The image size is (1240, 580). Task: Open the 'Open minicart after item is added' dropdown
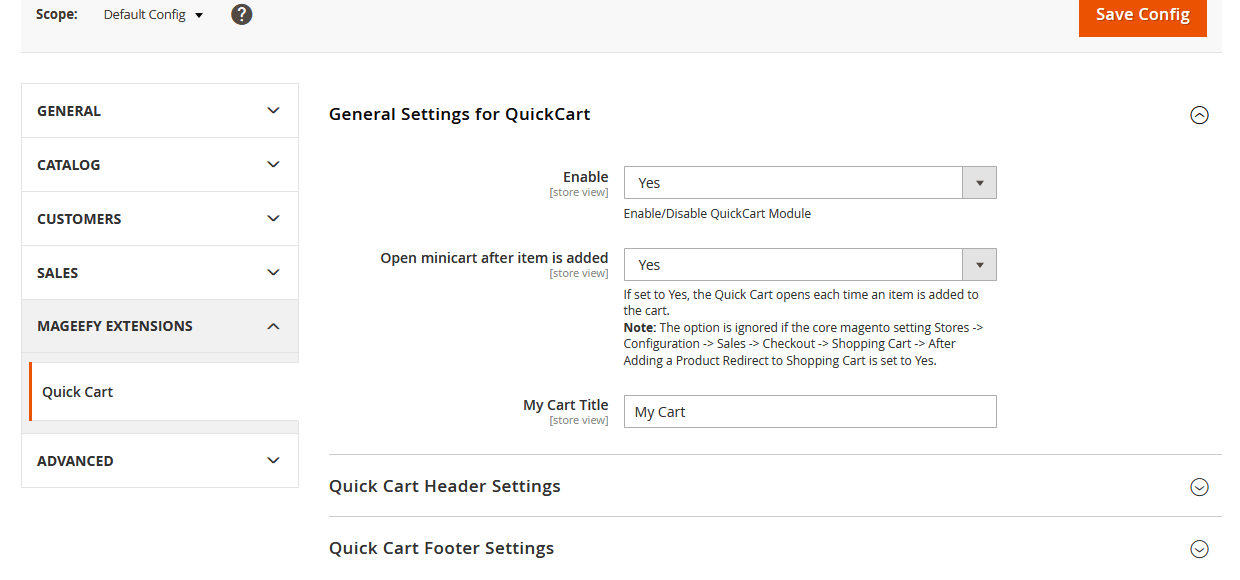809,265
